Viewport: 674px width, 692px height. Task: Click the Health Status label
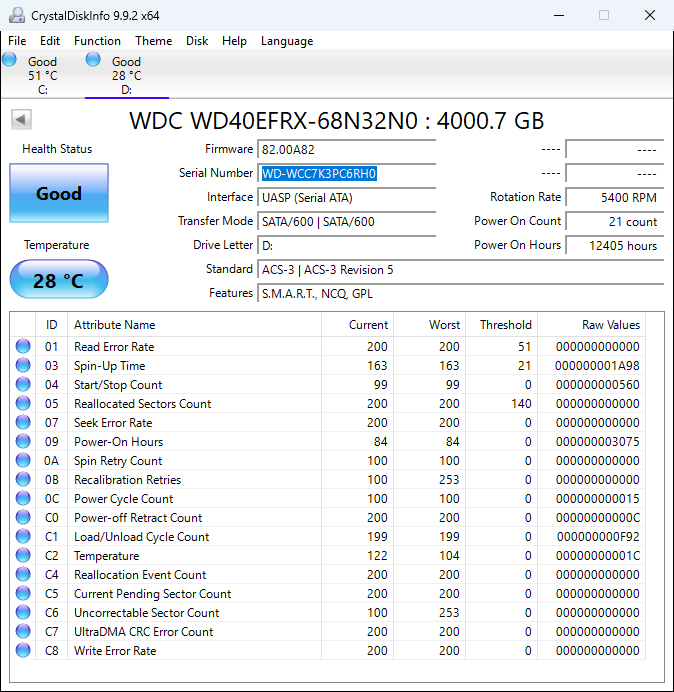click(x=57, y=149)
